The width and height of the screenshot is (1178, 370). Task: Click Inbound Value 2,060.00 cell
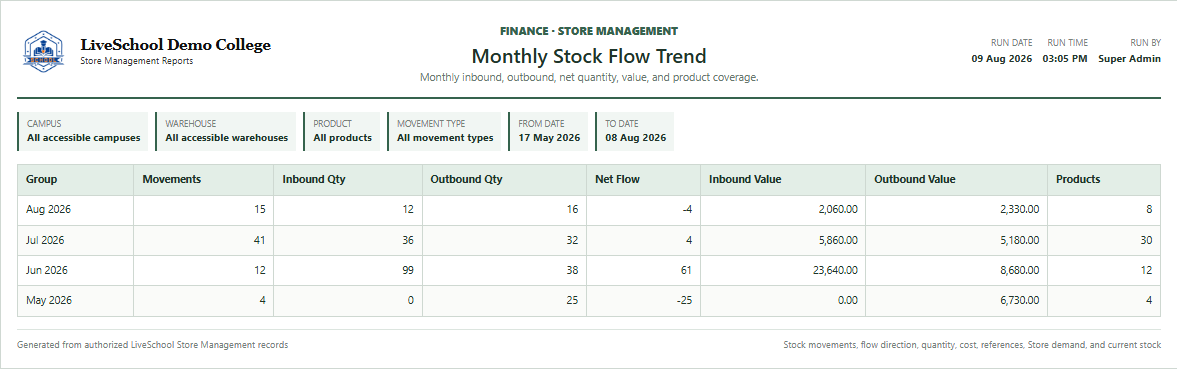783,211
